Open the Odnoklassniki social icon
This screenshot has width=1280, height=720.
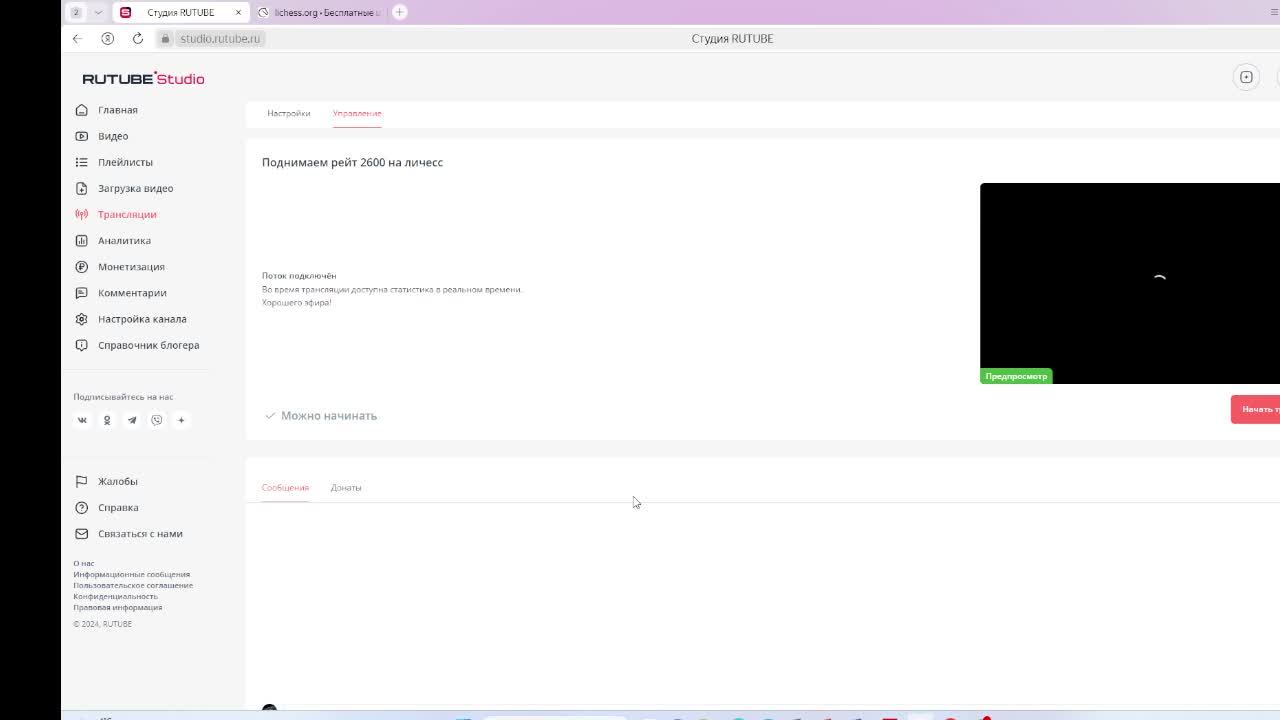click(107, 420)
